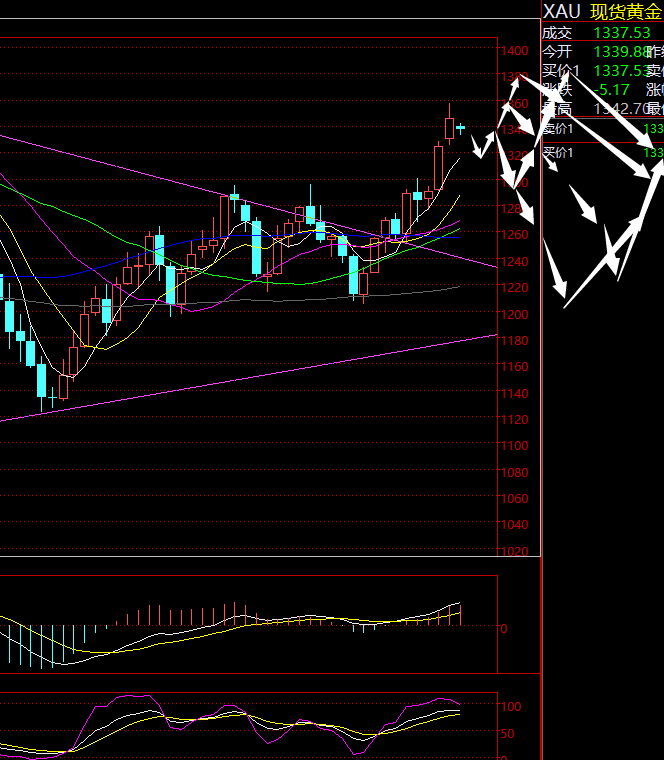Viewport: 664px width, 760px height.
Task: Click the 1080 price axis label
Action: pyautogui.click(x=514, y=472)
